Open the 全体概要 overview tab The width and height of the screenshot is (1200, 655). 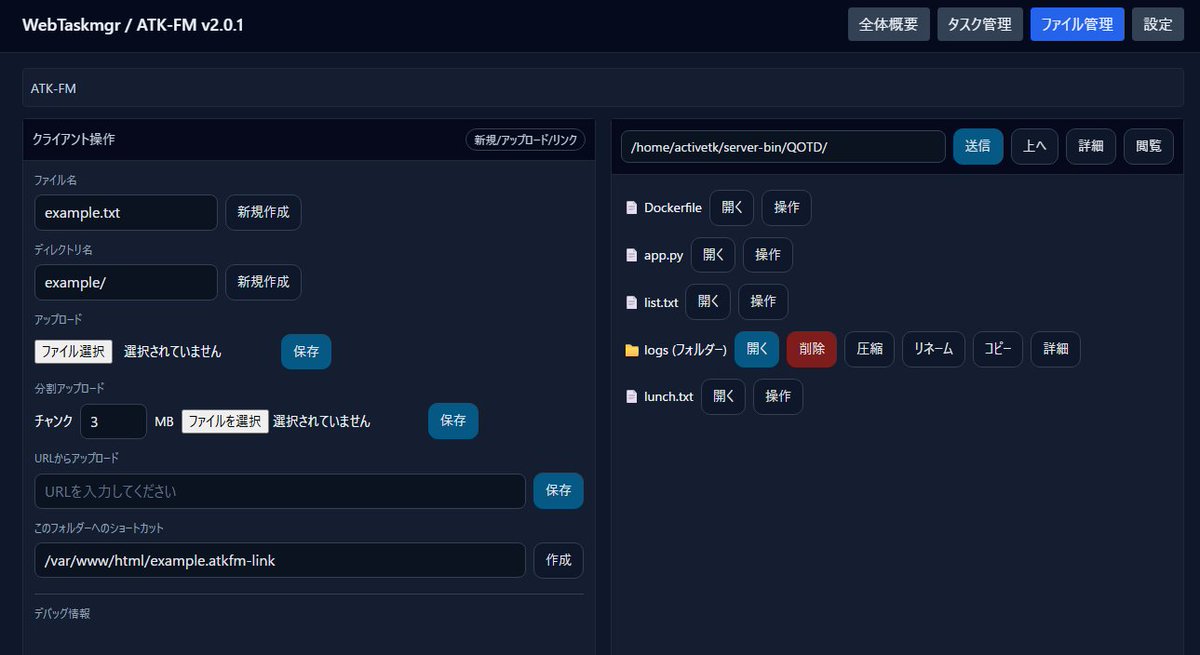point(889,24)
